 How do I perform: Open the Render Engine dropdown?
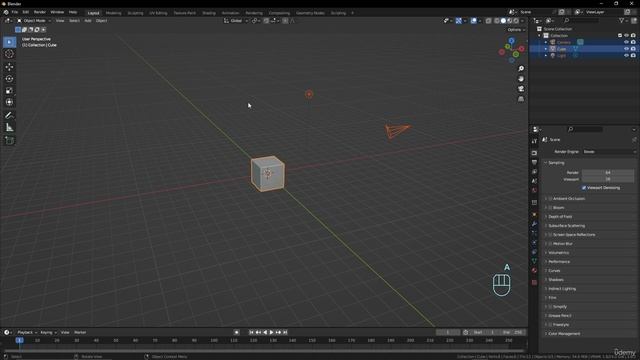tap(609, 151)
